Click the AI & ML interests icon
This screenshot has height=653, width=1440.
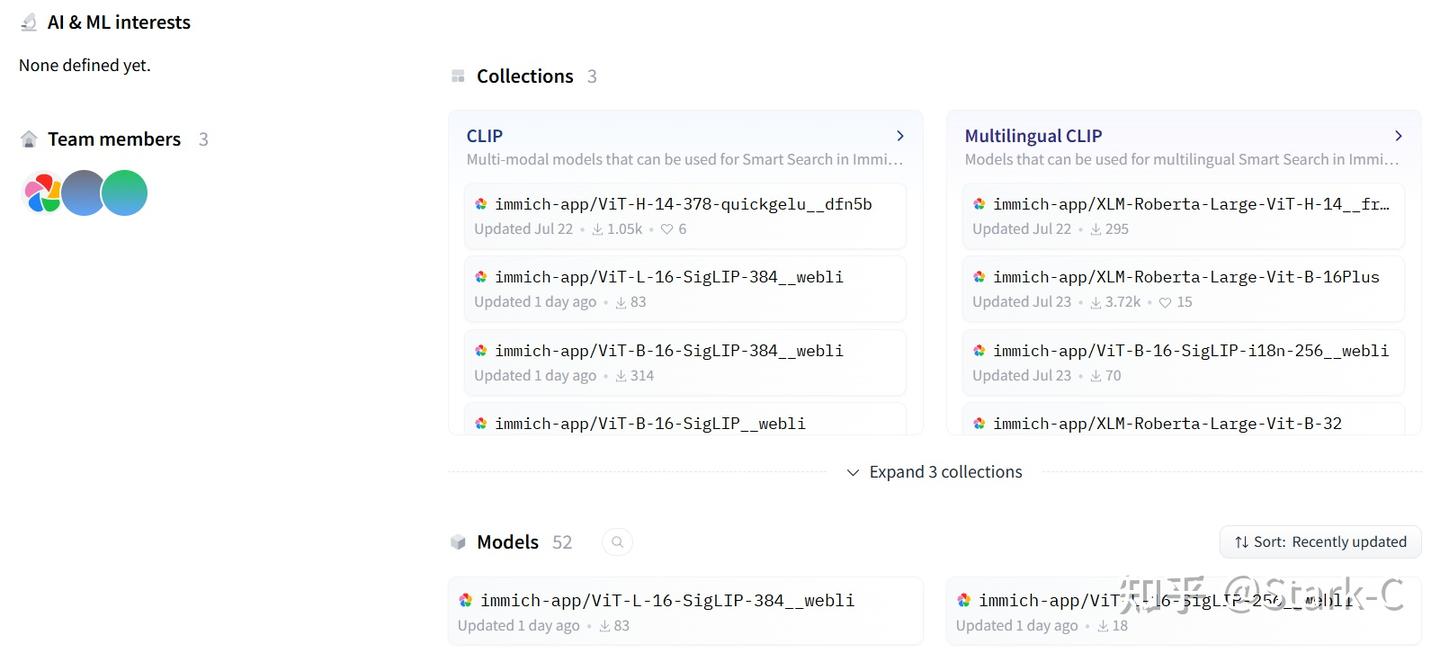coord(29,22)
